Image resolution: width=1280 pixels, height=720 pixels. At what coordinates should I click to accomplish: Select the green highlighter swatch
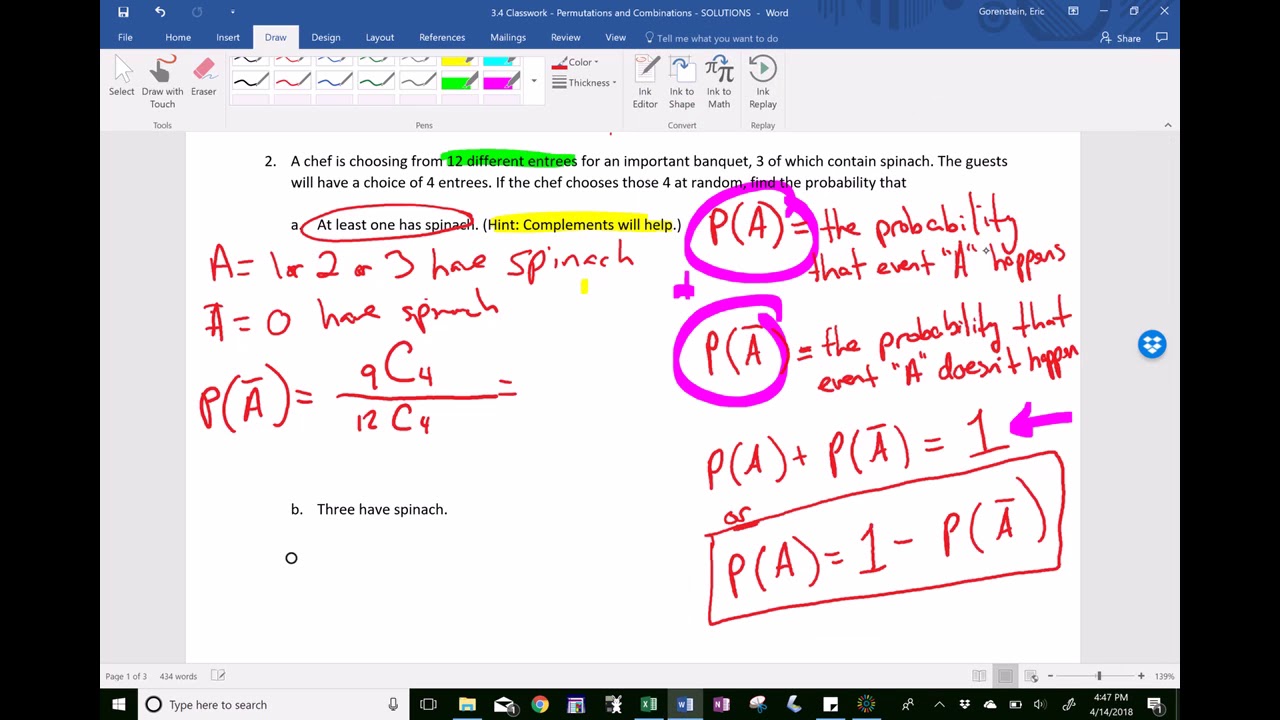coord(460,82)
